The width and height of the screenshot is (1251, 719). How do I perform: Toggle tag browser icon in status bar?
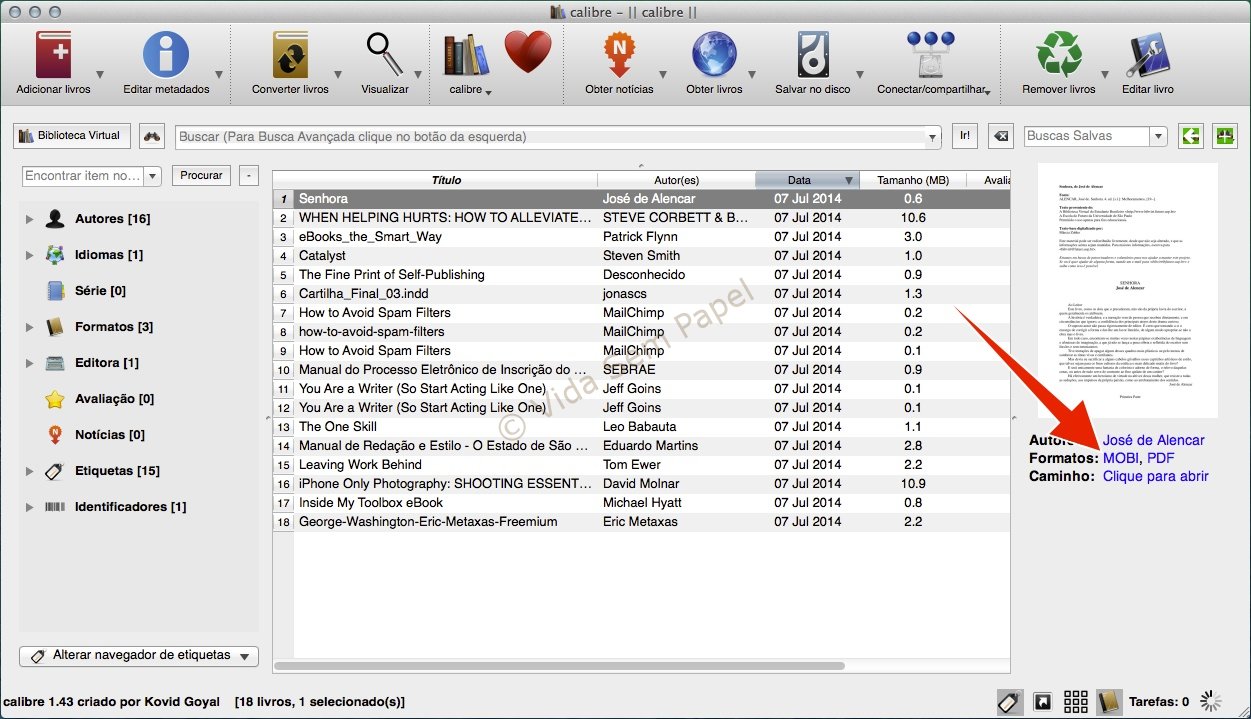pos(1010,702)
